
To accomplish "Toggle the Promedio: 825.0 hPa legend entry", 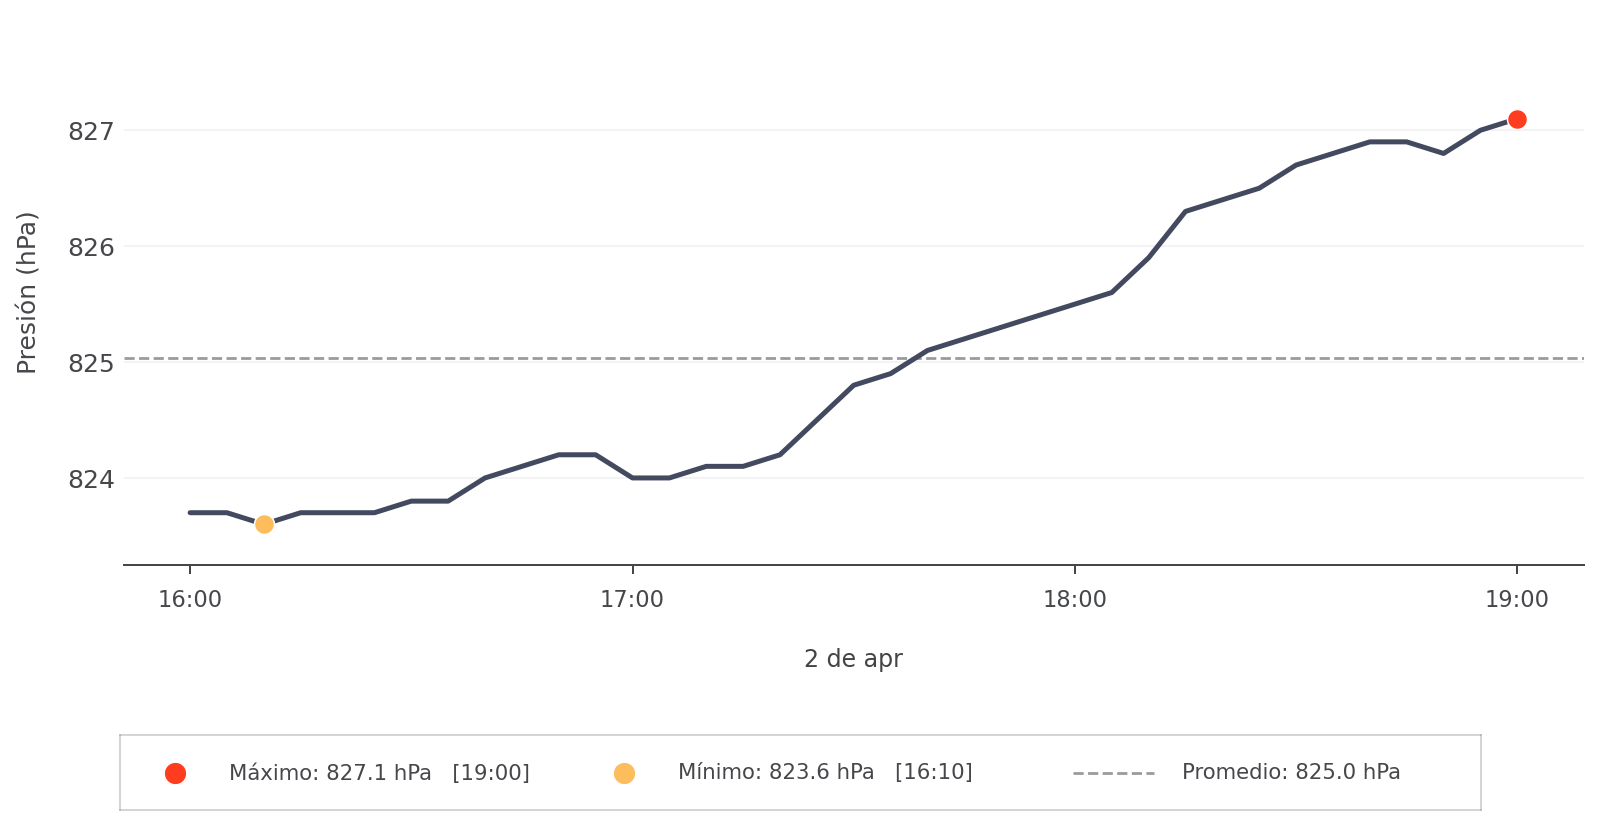I will (x=1291, y=772).
